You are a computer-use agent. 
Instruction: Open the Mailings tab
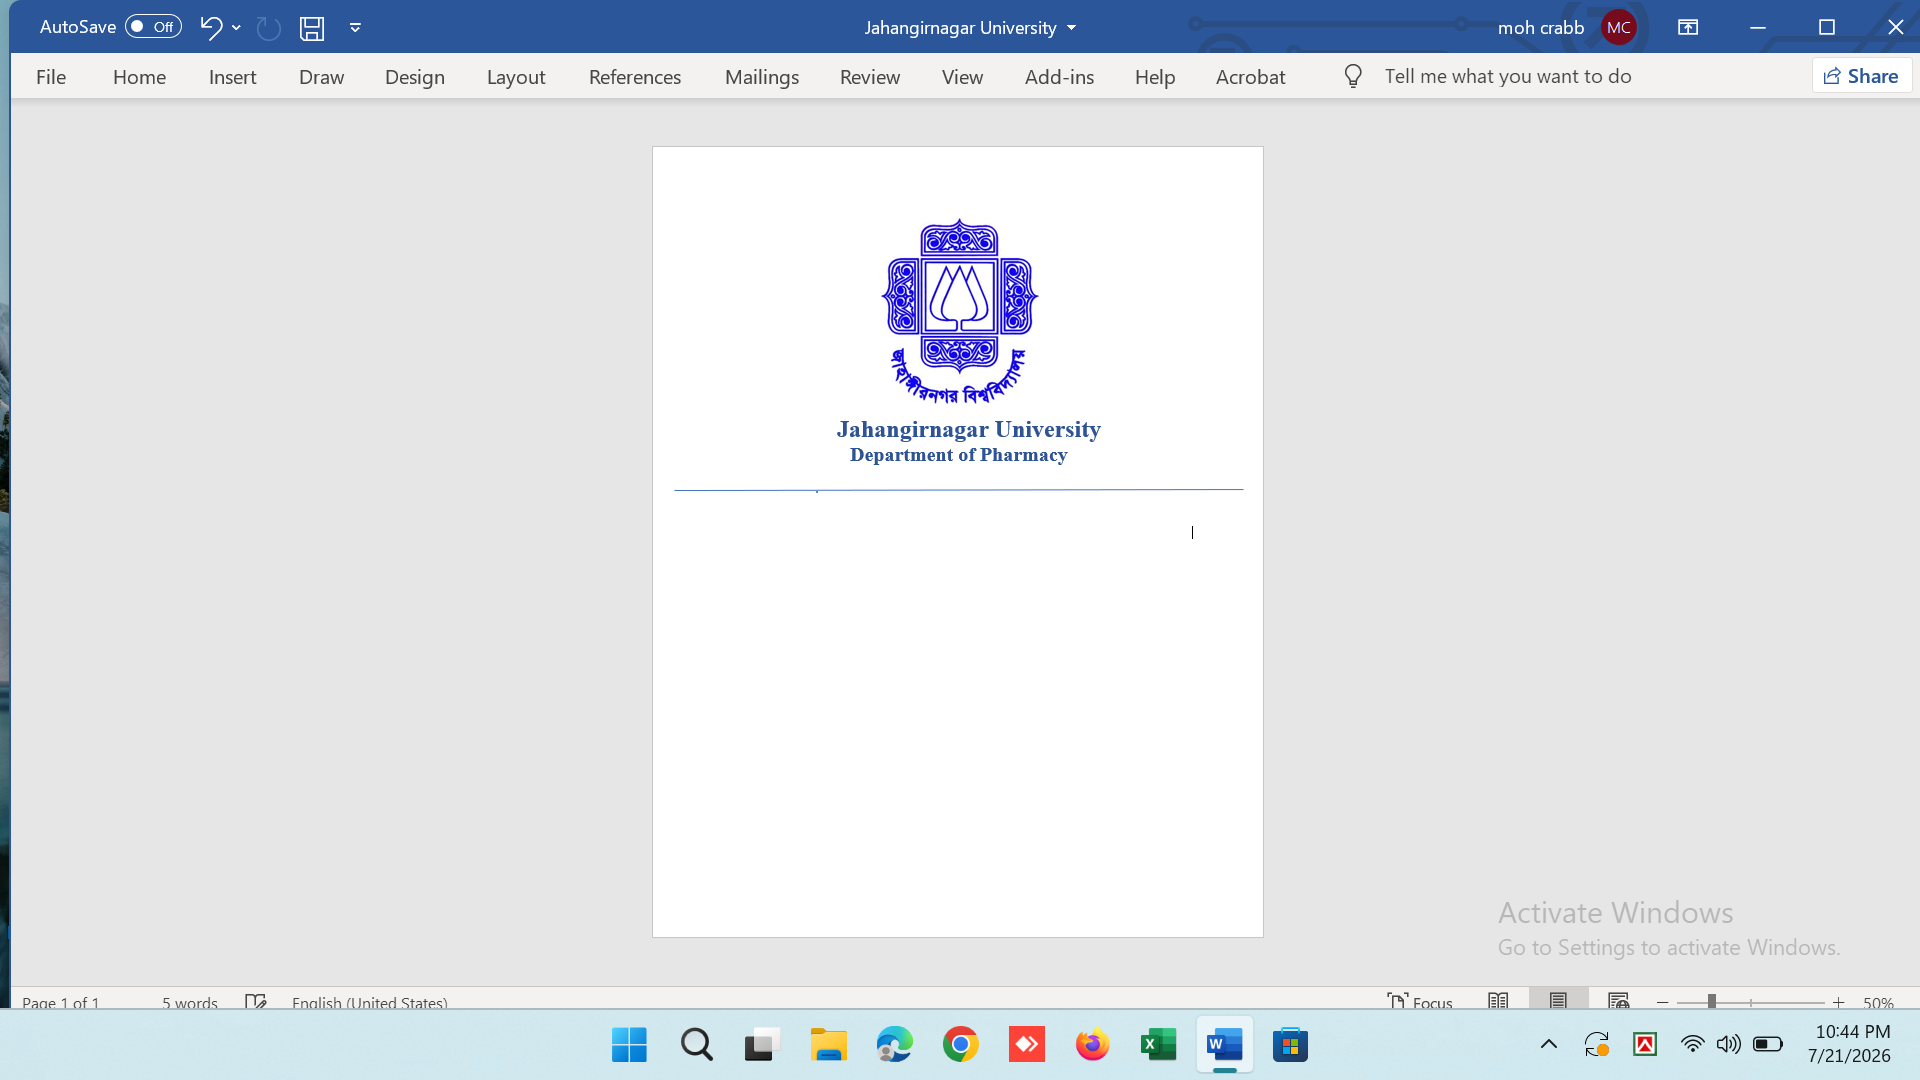762,77
